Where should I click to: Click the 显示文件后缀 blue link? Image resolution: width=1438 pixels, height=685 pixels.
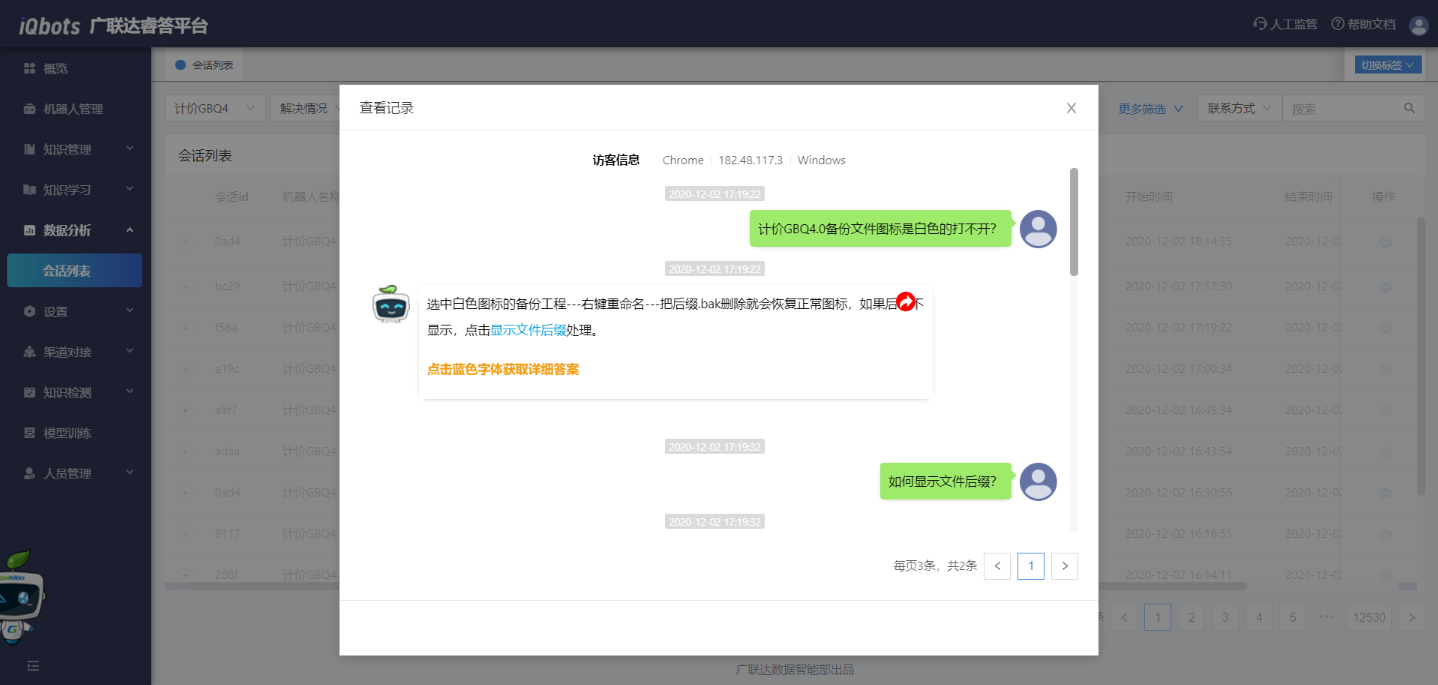click(528, 330)
